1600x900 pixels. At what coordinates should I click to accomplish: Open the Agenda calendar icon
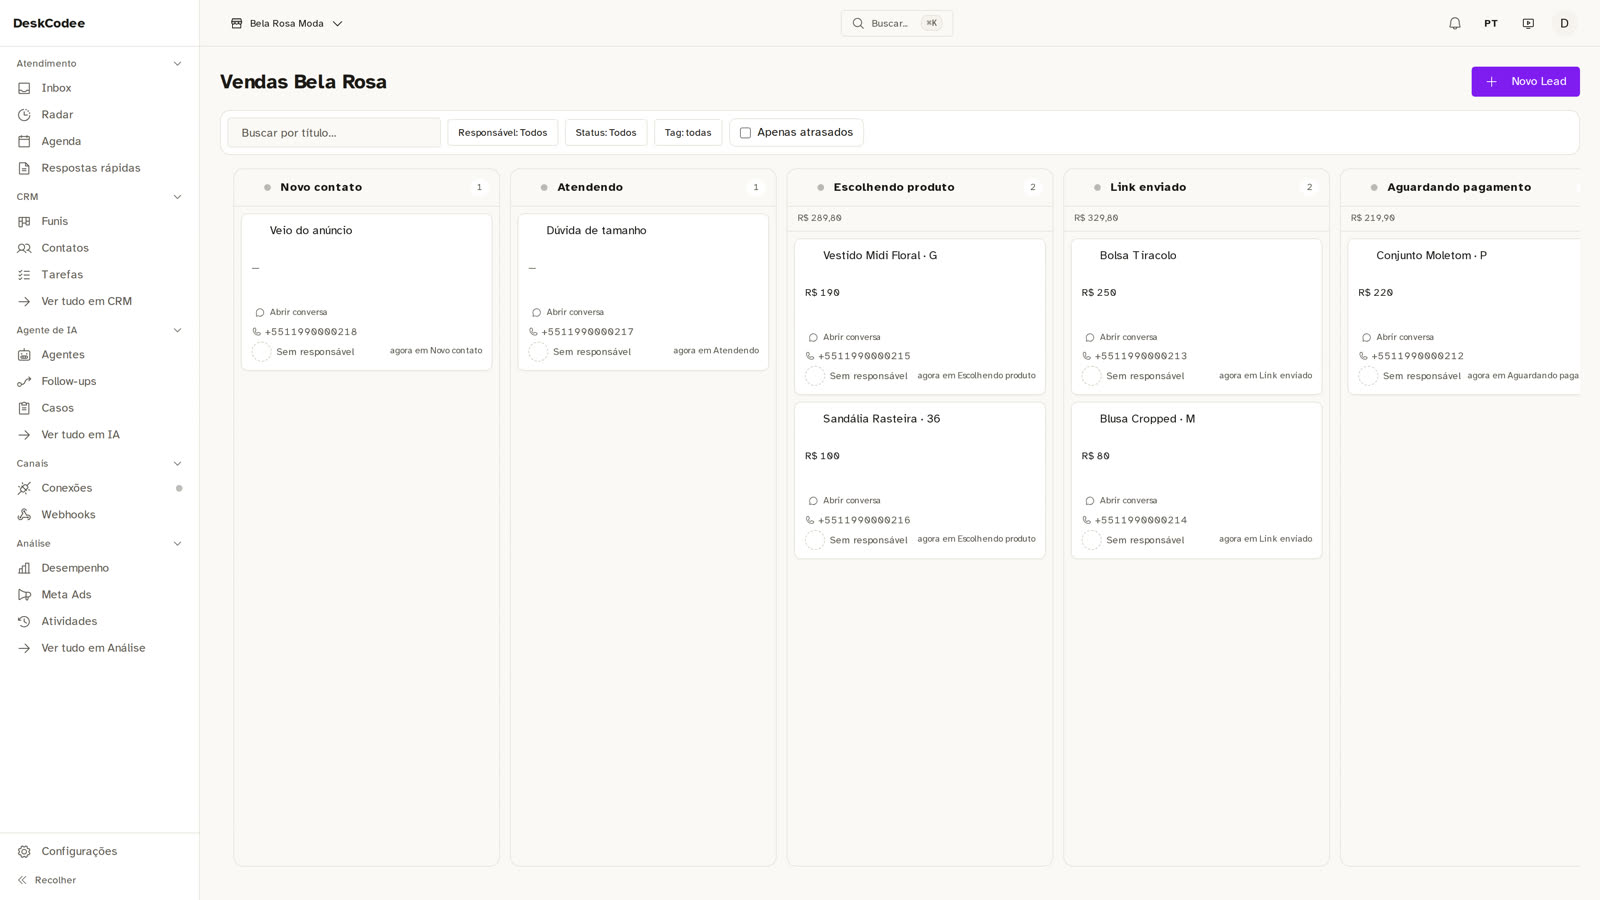tap(24, 141)
